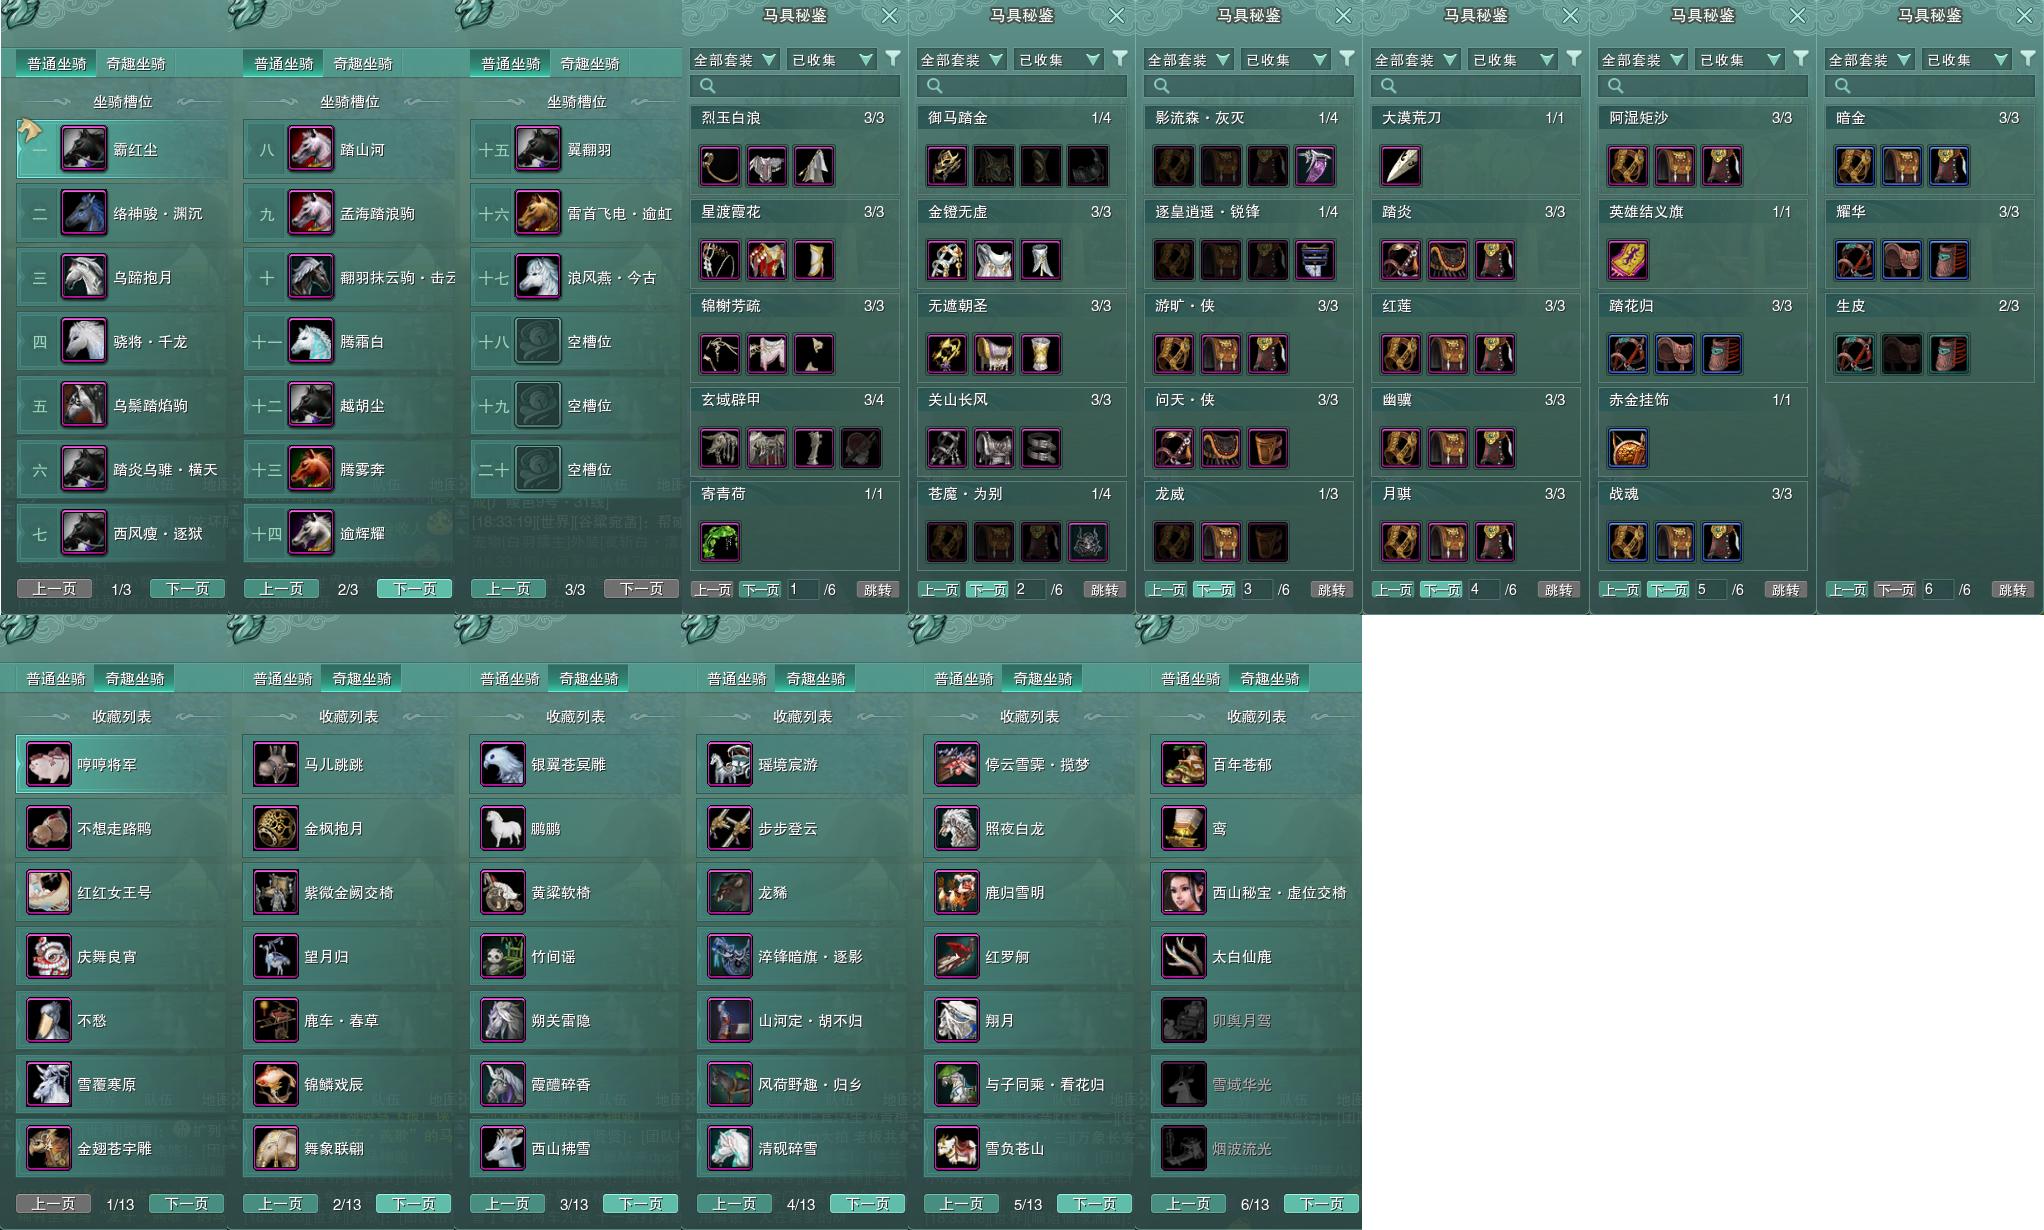This screenshot has height=1230, width=2044.
Task: Select 普通坐骑 tab in 翼翻羽 panel
Action: point(511,63)
